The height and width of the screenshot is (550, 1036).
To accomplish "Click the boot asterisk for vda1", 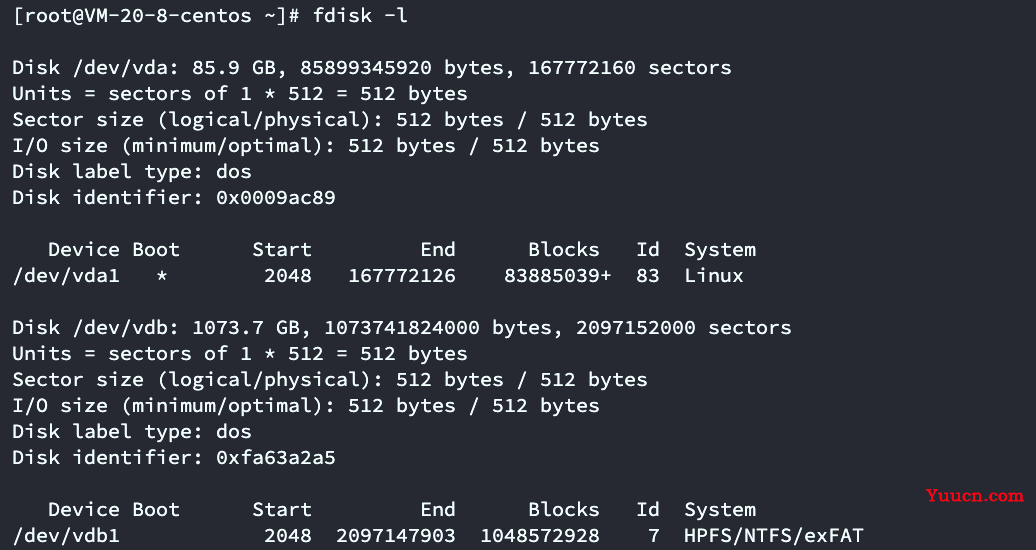I will coord(162,276).
